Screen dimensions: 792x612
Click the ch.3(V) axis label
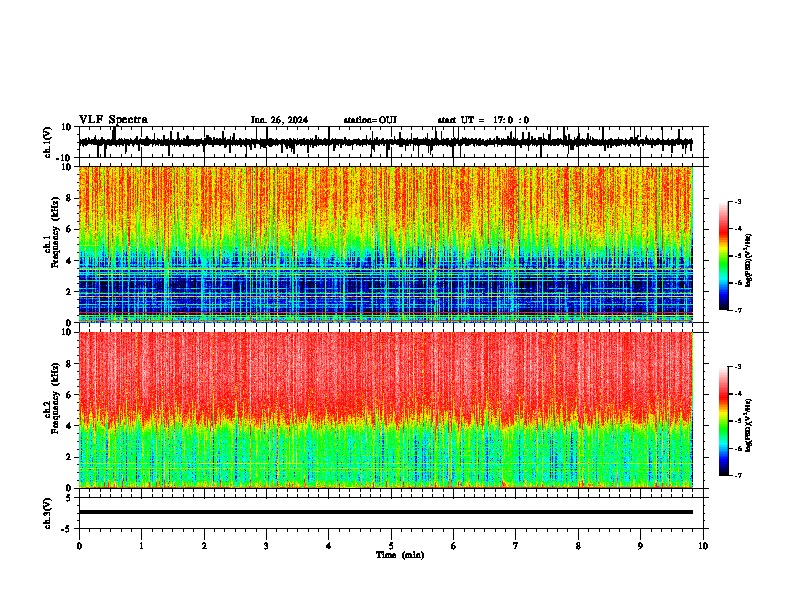click(48, 513)
